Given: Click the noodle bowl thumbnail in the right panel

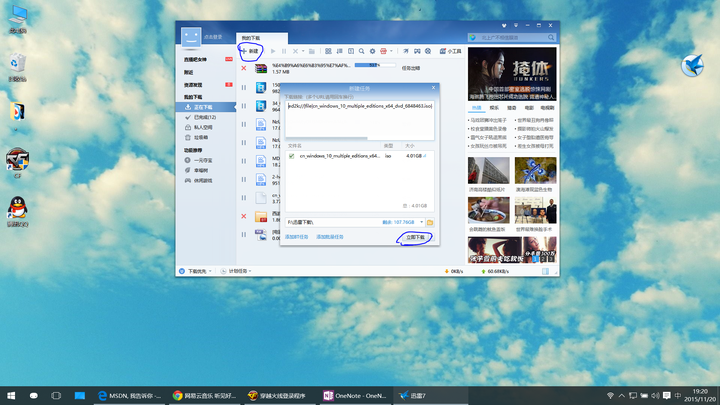Looking at the screenshot, I should 489,210.
